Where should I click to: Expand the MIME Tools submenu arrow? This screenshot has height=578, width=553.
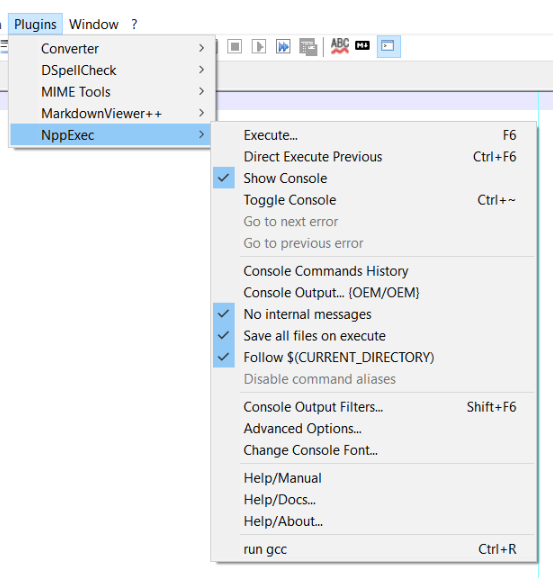(x=201, y=91)
